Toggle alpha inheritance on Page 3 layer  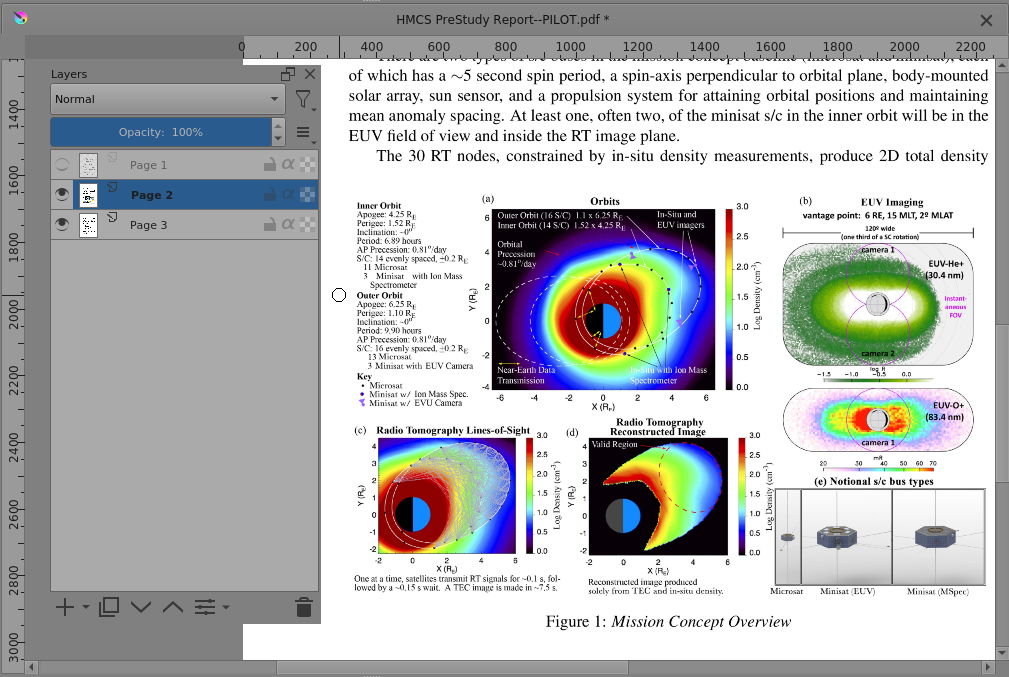pos(288,225)
